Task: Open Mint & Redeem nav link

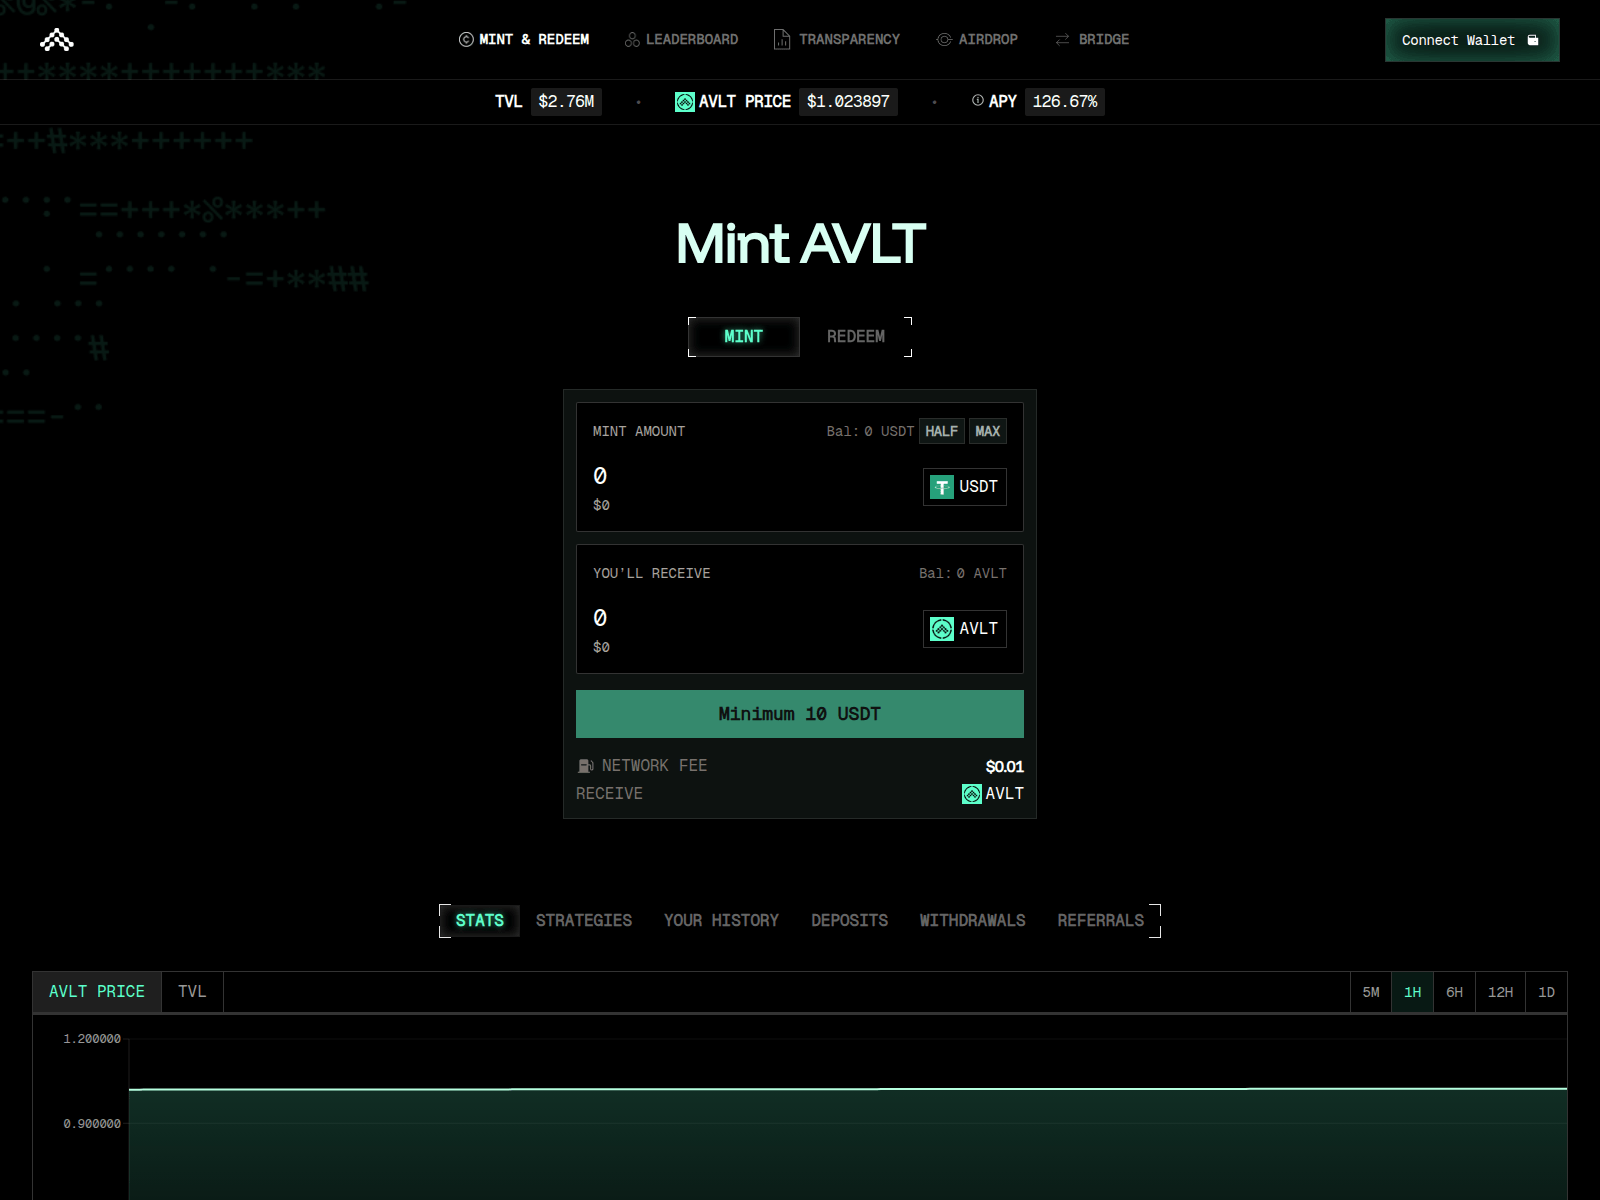Action: pyautogui.click(x=524, y=40)
